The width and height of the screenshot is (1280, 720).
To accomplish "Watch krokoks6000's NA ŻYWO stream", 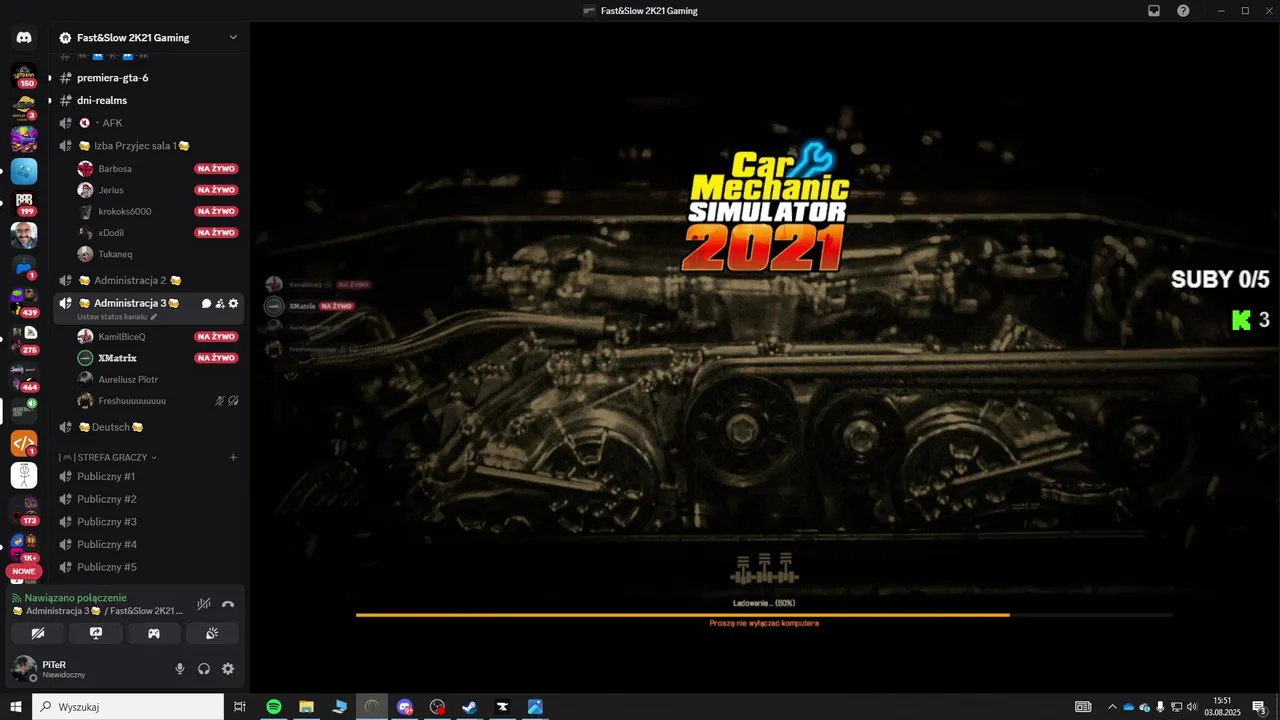I will point(216,211).
